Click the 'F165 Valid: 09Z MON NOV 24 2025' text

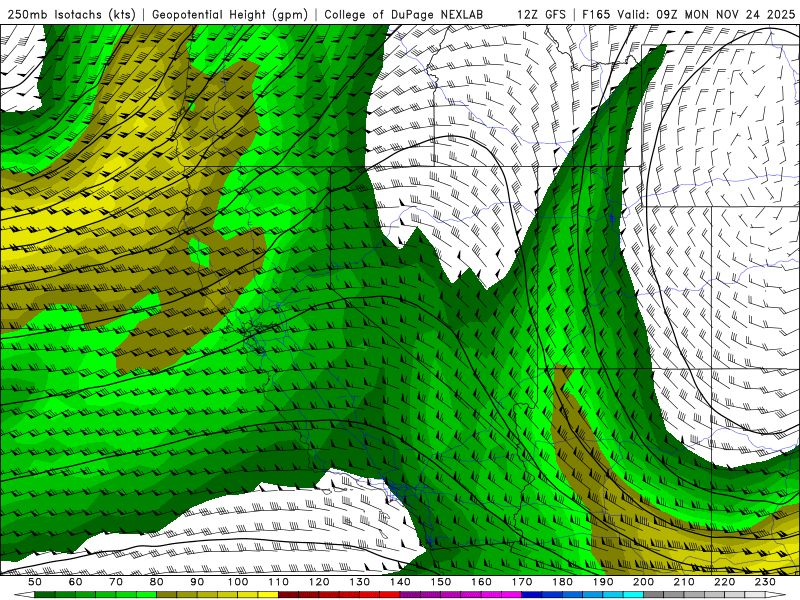tap(689, 14)
